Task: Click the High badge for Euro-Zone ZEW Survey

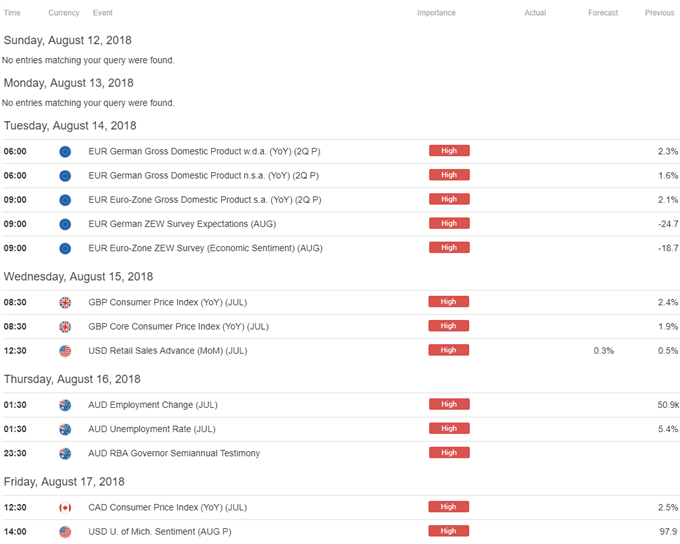Action: (449, 248)
